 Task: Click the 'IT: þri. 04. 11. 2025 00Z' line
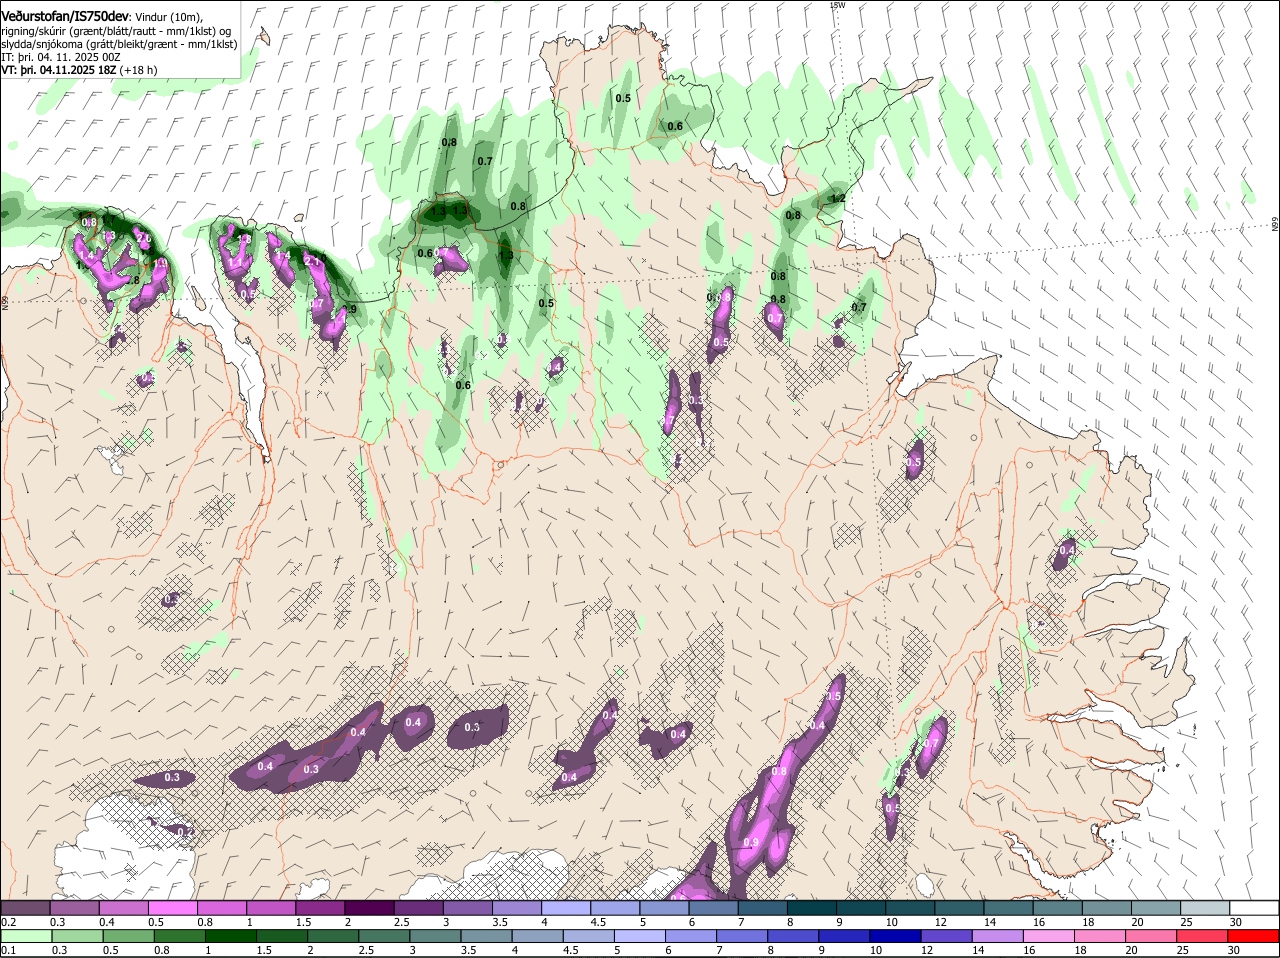tap(61, 58)
